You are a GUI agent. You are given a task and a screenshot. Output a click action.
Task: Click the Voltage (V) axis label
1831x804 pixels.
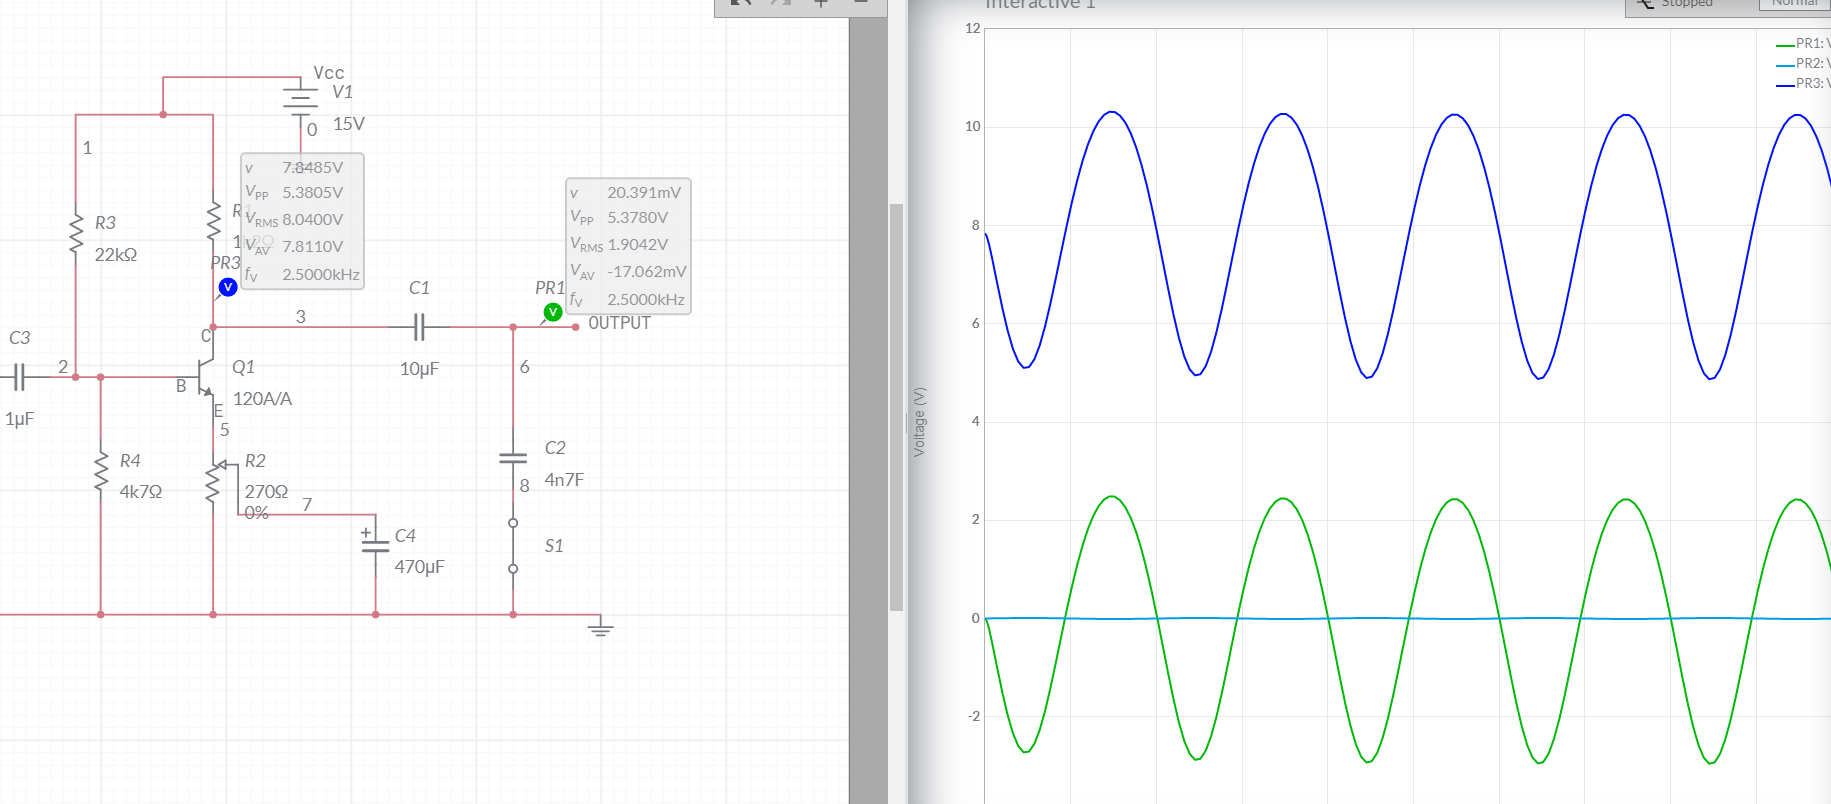(x=920, y=422)
